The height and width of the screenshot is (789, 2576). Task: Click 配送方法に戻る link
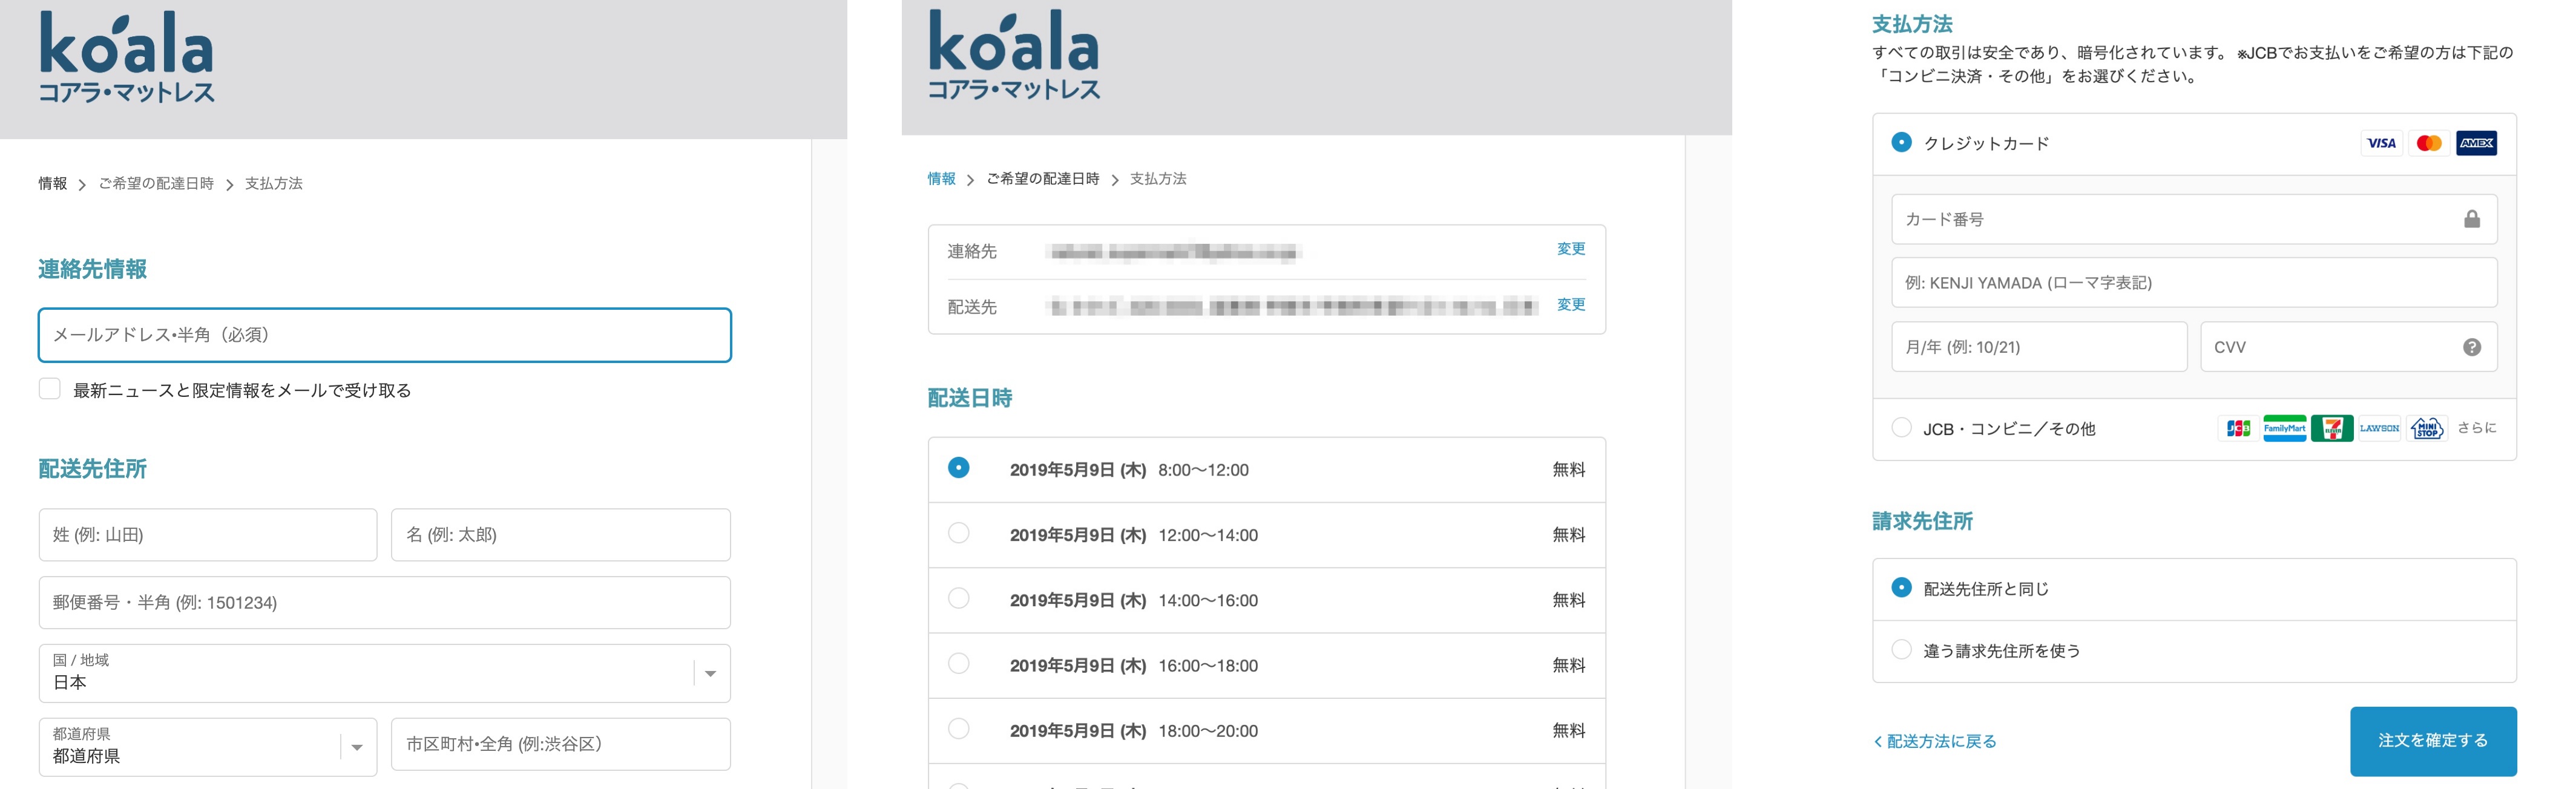1935,741
